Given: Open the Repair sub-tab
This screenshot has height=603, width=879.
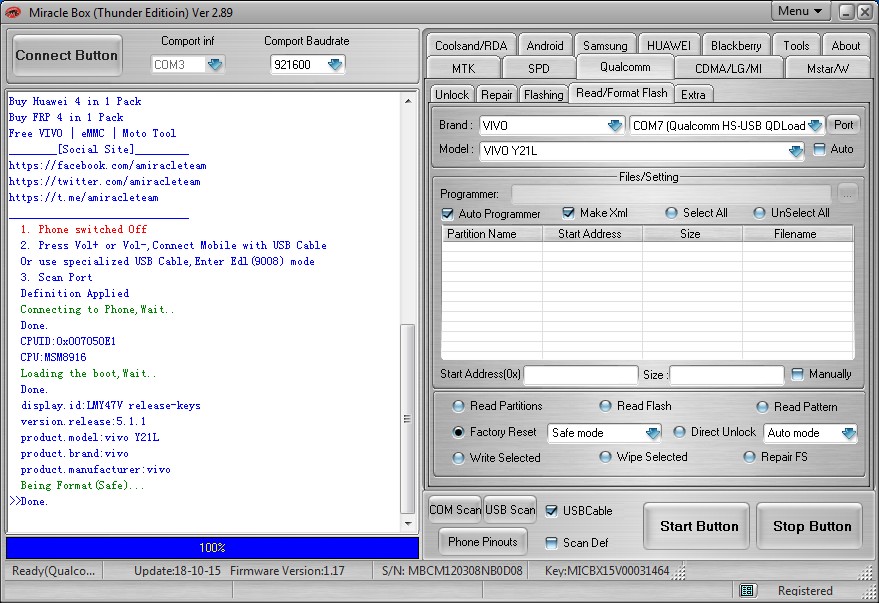Looking at the screenshot, I should pos(497,95).
